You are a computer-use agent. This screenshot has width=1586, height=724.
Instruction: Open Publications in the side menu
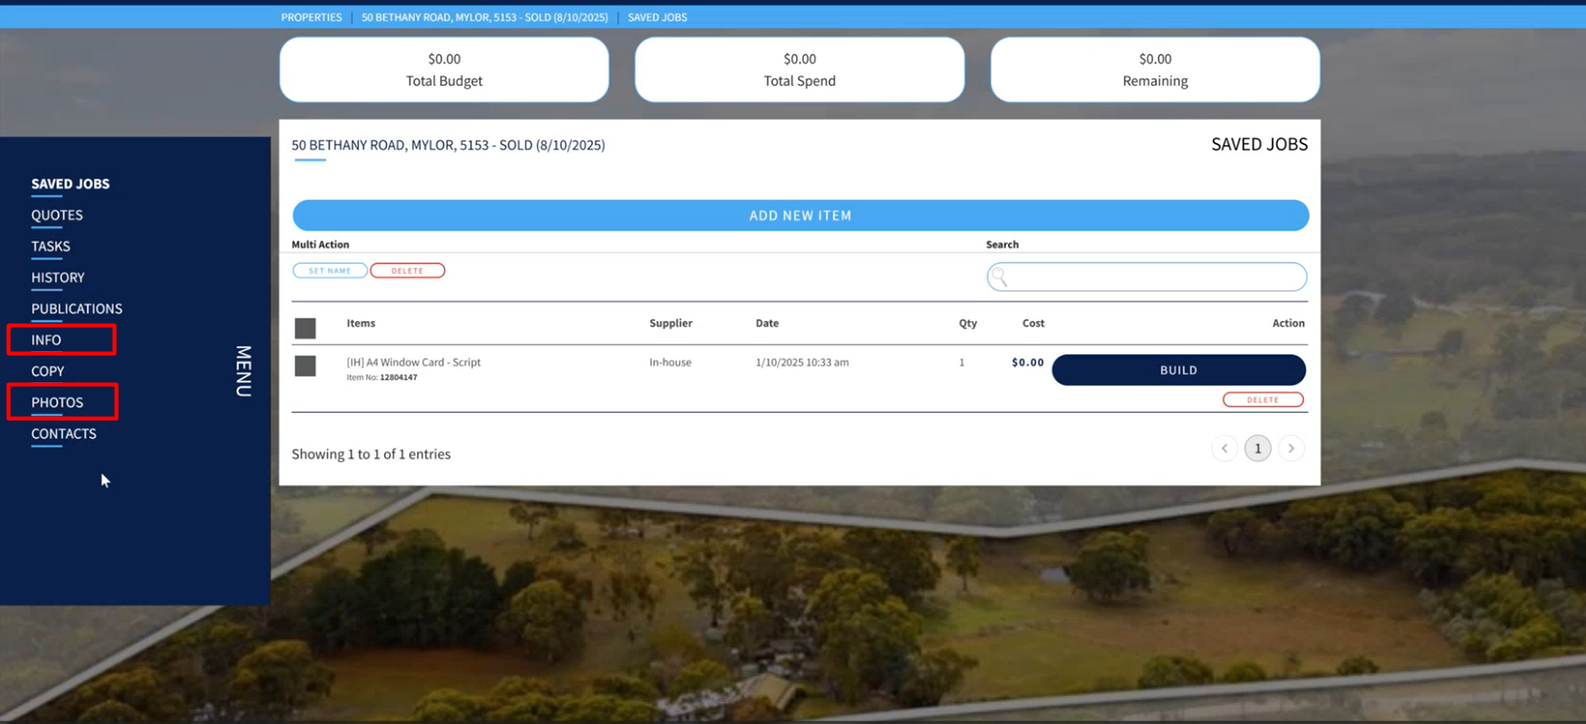(77, 309)
